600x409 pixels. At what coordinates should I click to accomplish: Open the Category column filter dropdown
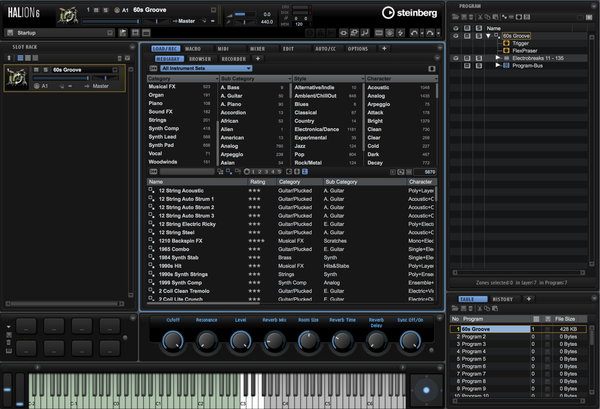coord(217,78)
